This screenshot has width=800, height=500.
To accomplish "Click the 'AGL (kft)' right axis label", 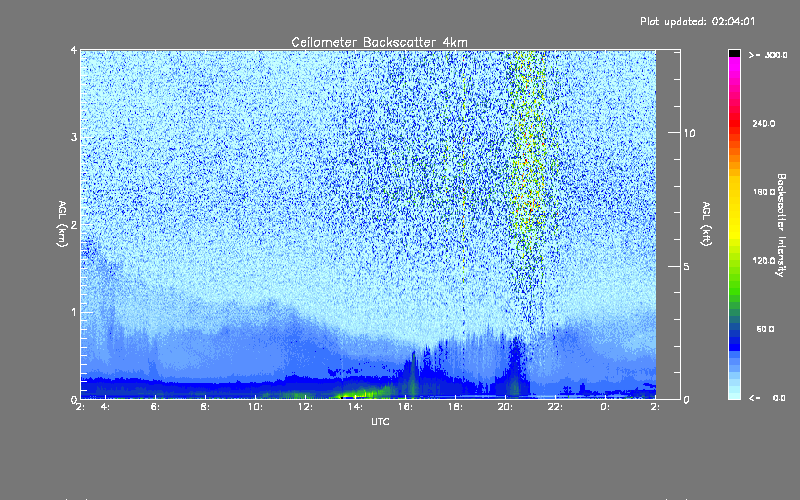I will click(706, 224).
